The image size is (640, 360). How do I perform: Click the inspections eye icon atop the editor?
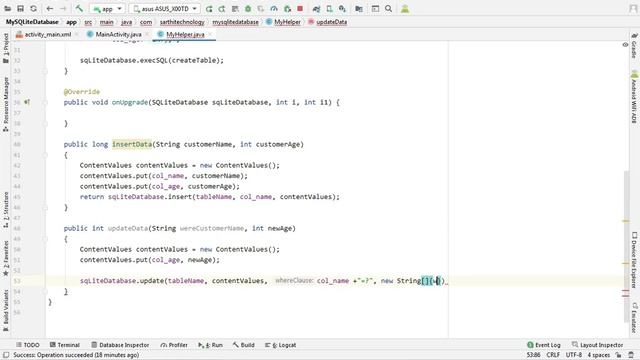625,44
